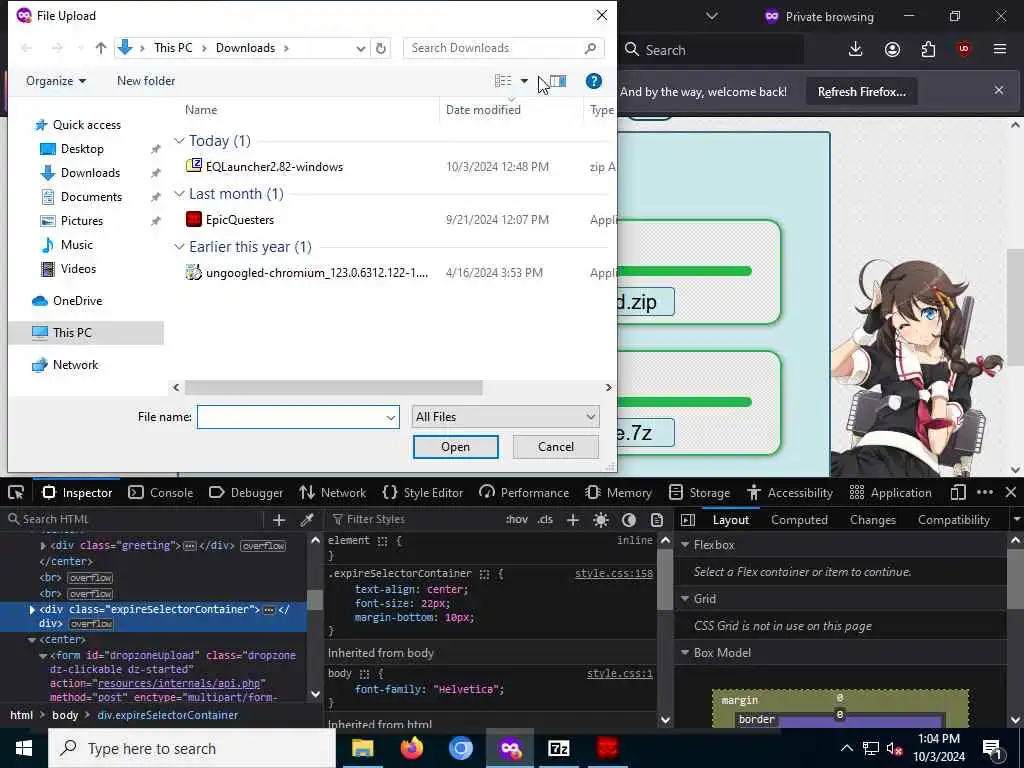Toggle the :hov pseudo-class panel
Image resolution: width=1024 pixels, height=768 pixels.
pyautogui.click(x=517, y=519)
